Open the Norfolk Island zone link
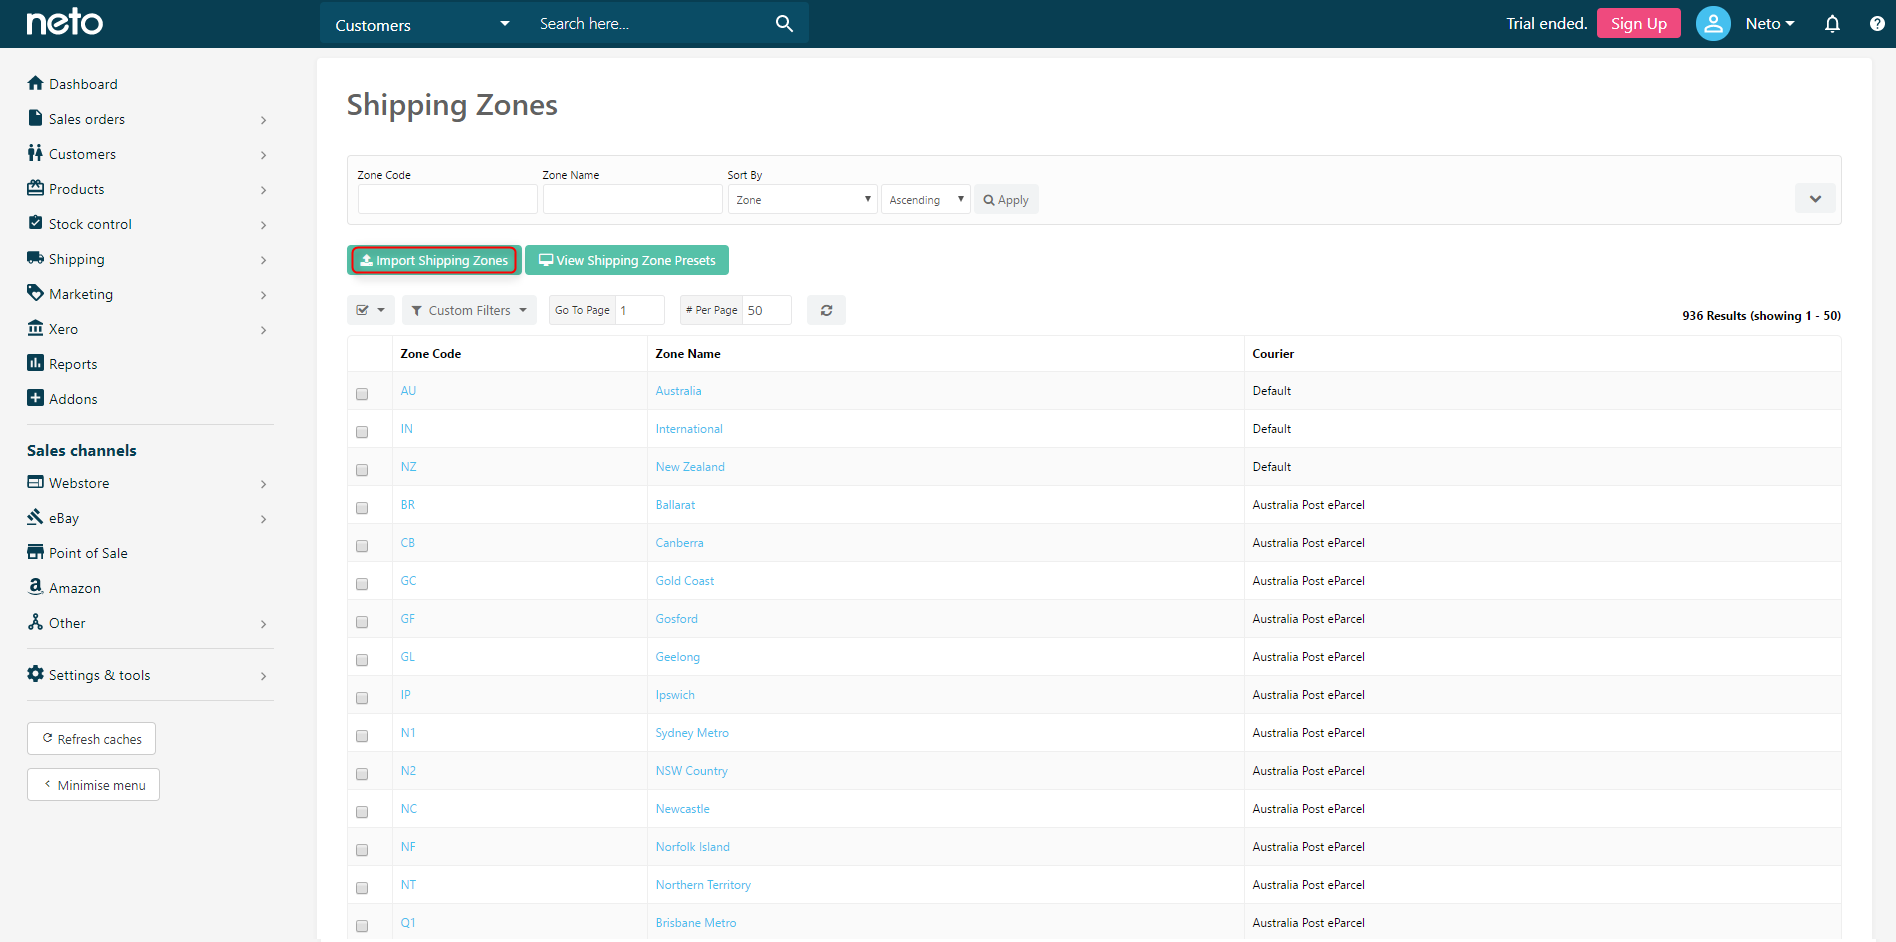The width and height of the screenshot is (1896, 942). (692, 847)
